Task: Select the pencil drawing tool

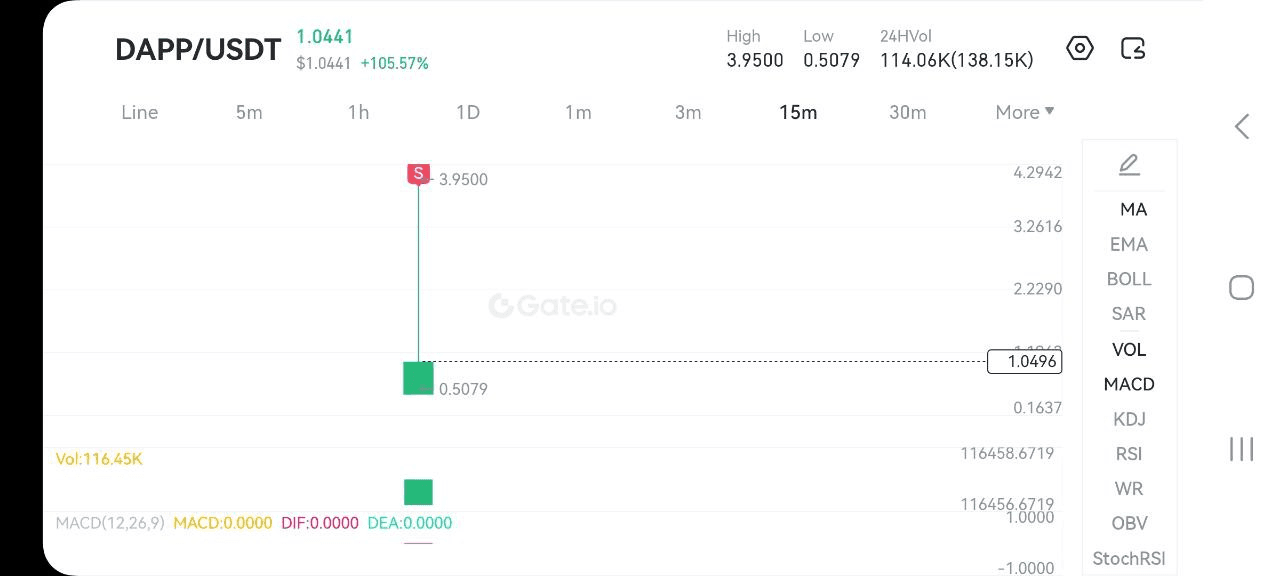Action: click(x=1129, y=165)
